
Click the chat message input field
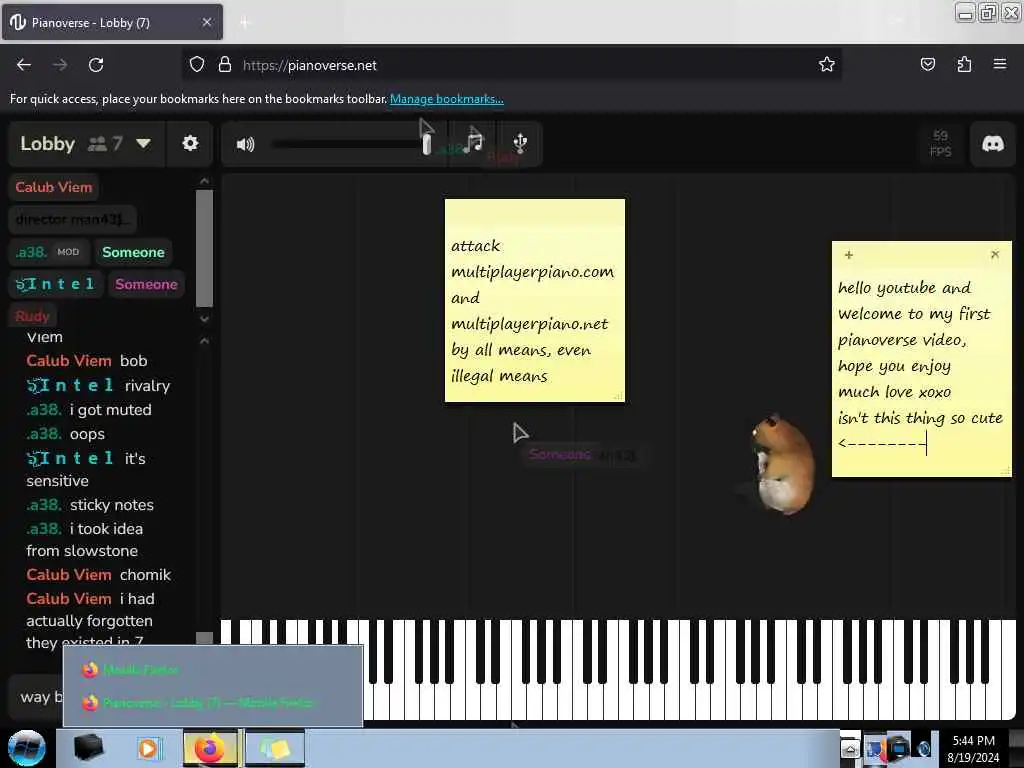(x=38, y=697)
